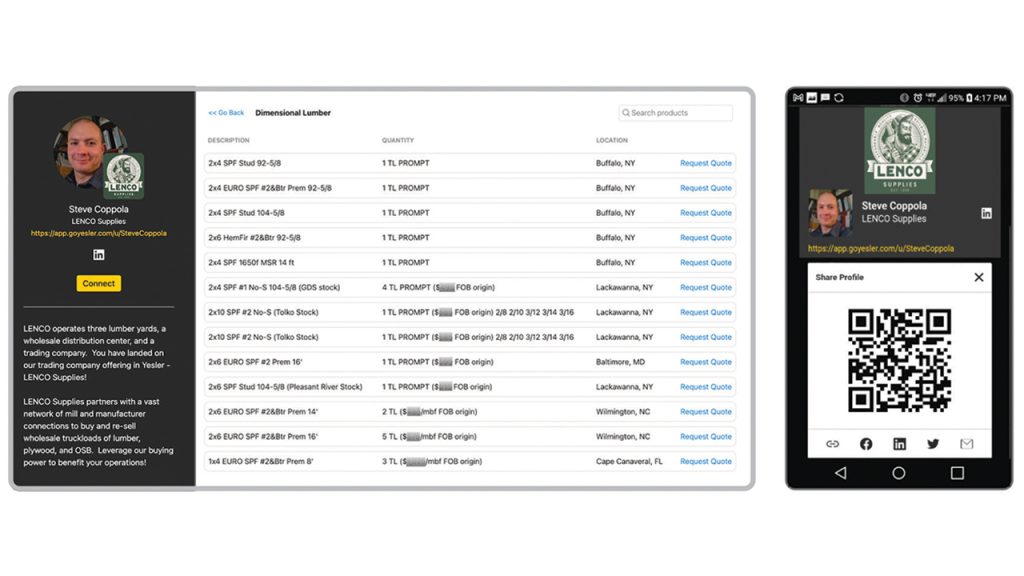Image resolution: width=1024 pixels, height=576 pixels.
Task: Tap Steve Coppola photo on phone screen
Action: coord(830,213)
